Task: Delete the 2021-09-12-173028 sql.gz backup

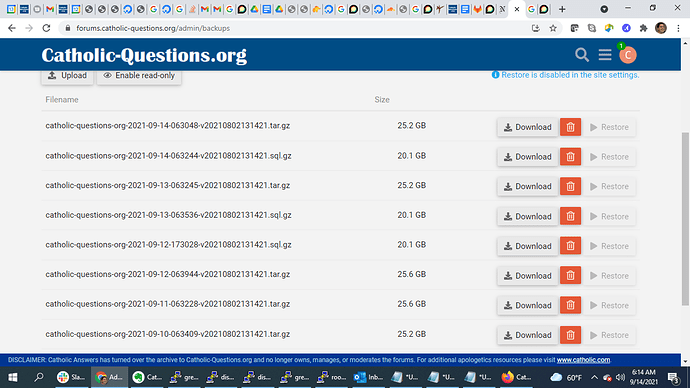Action: tap(570, 246)
